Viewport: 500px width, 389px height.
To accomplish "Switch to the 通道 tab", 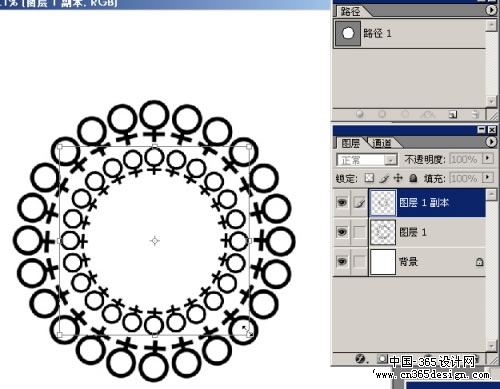I will click(382, 143).
